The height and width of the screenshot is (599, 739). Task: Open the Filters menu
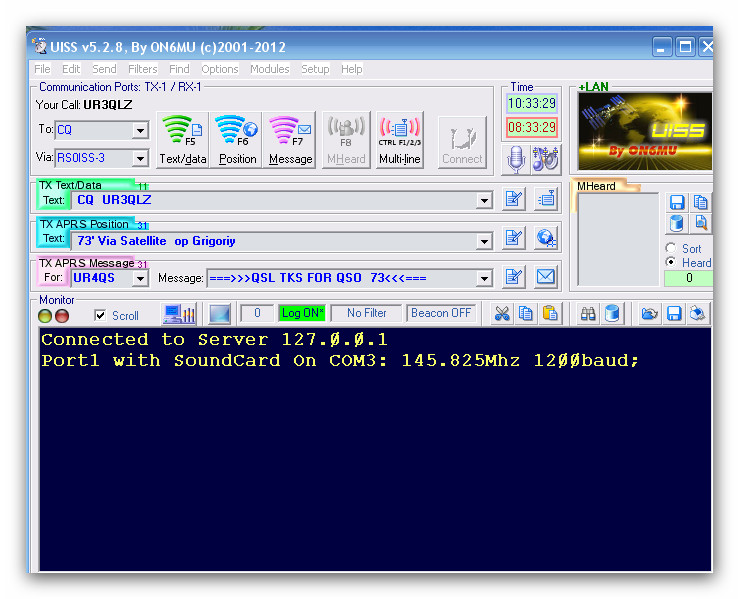(143, 69)
